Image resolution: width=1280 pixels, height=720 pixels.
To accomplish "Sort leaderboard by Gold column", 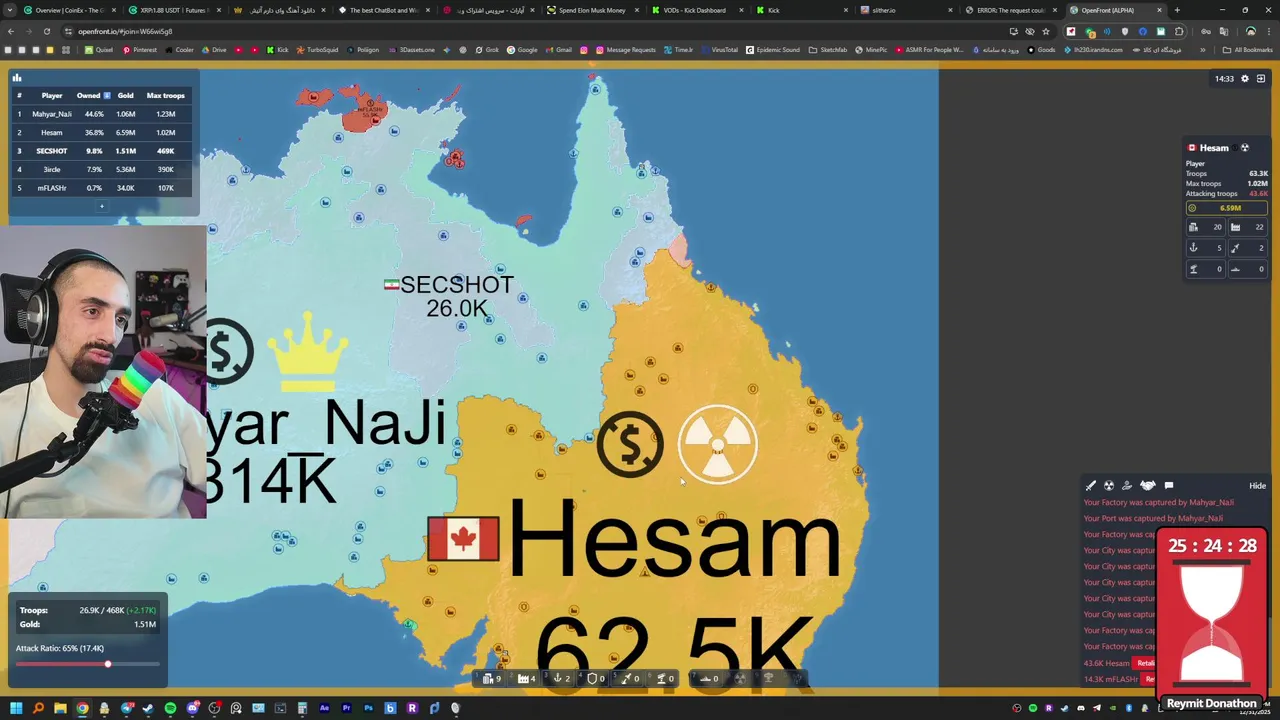I will tap(125, 96).
